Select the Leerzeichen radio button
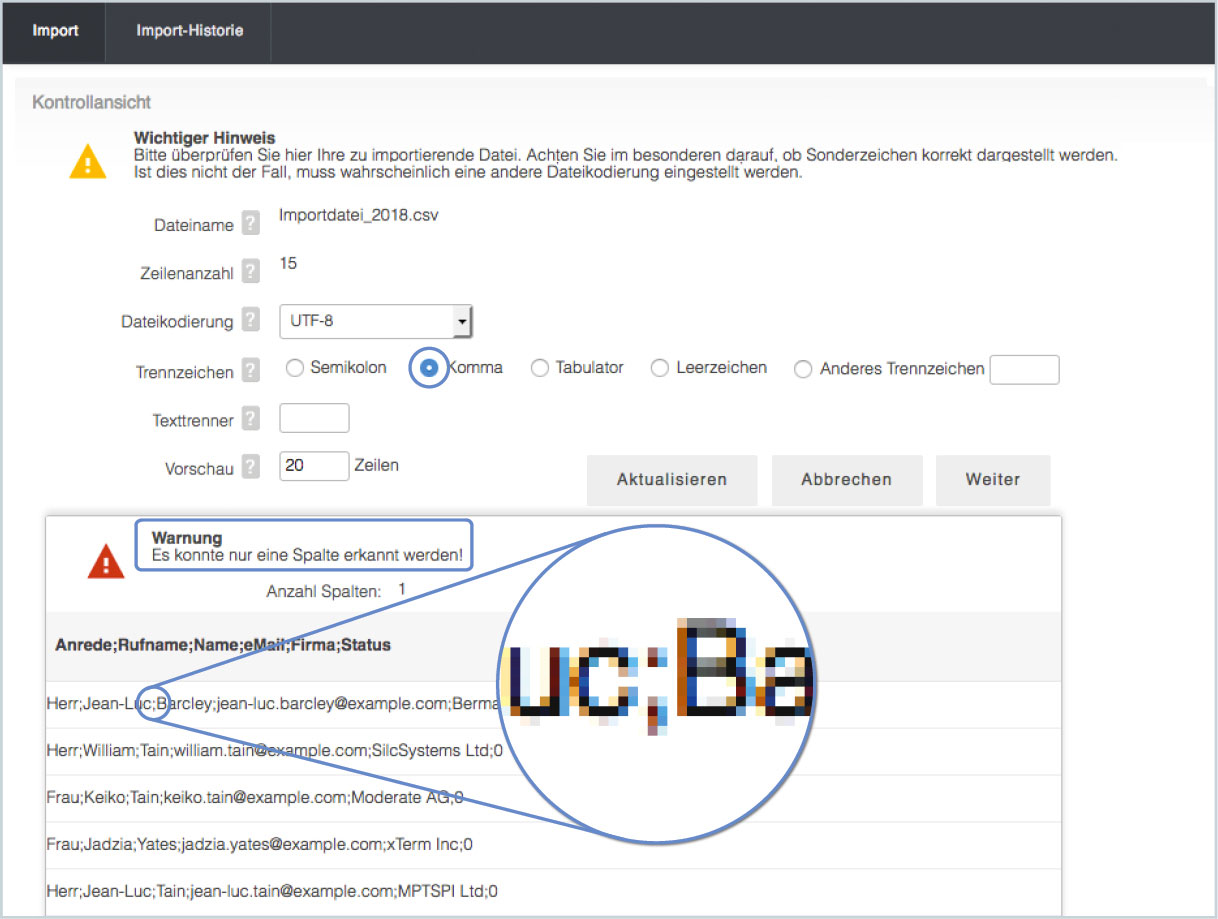Image resolution: width=1218 pixels, height=919 pixels. coord(660,368)
